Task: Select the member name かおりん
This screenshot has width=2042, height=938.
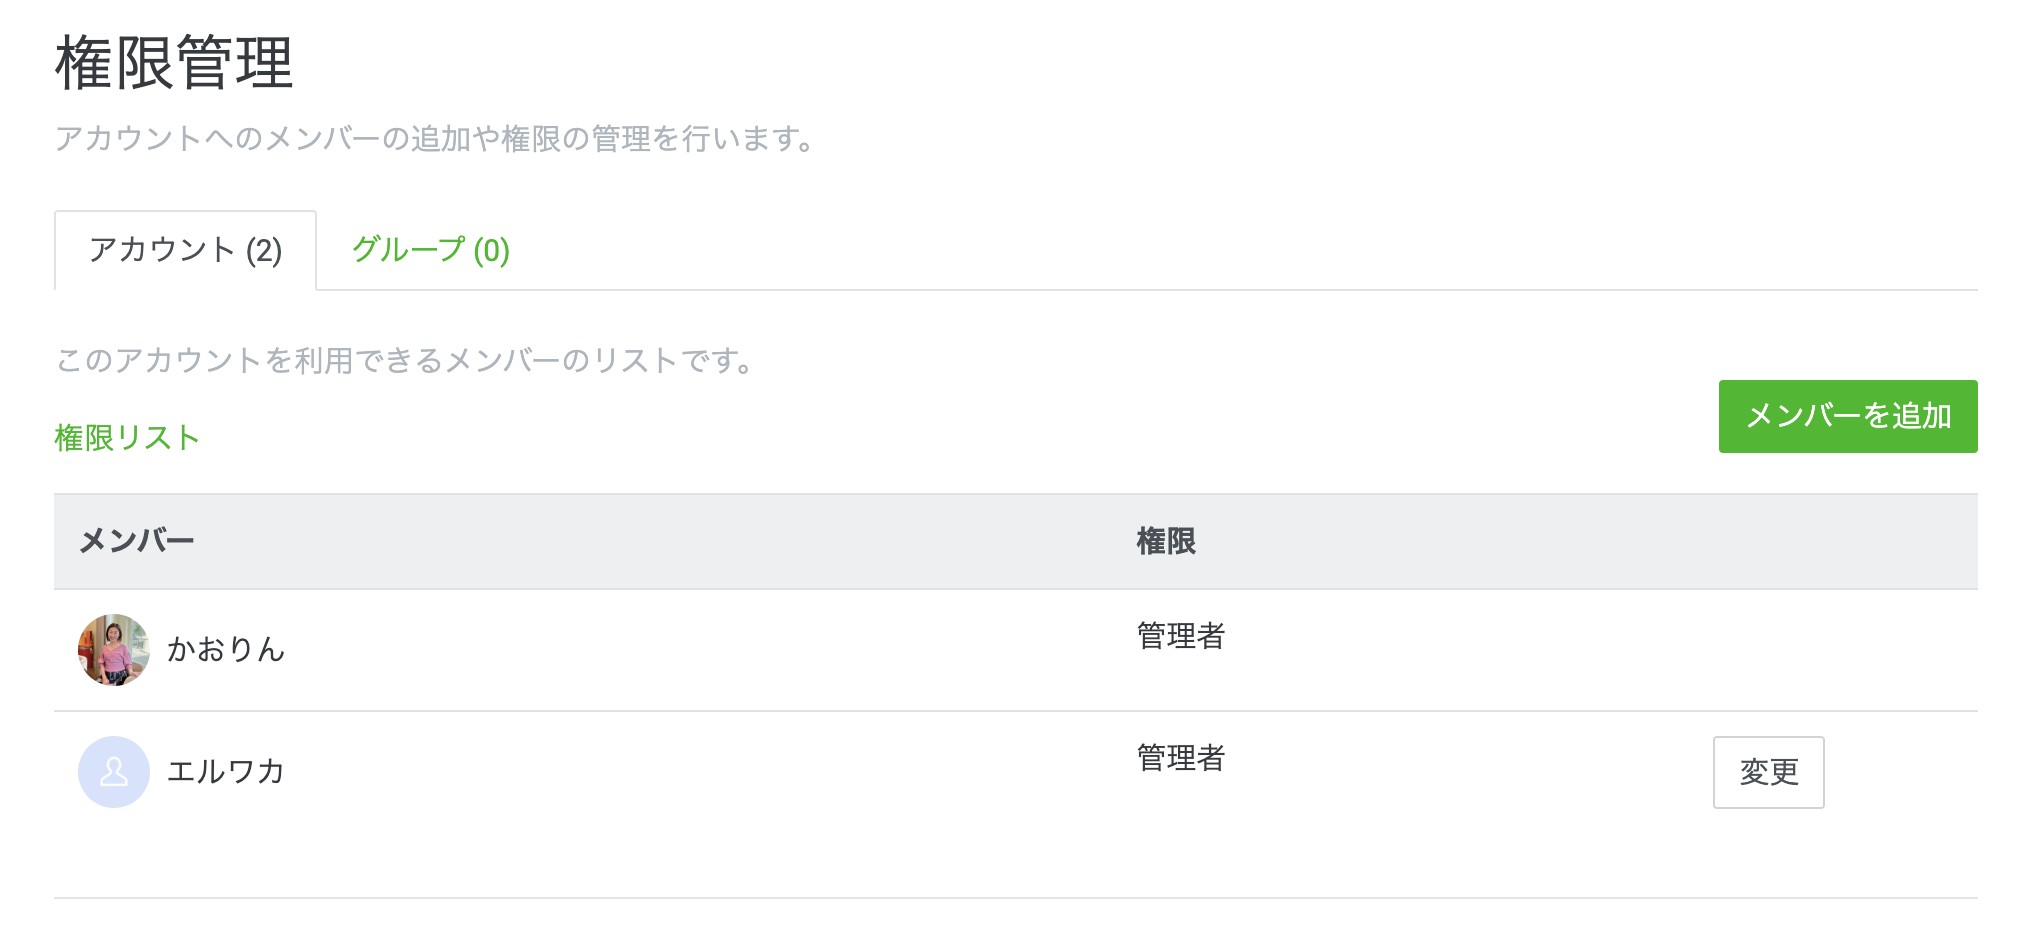Action: [x=226, y=650]
